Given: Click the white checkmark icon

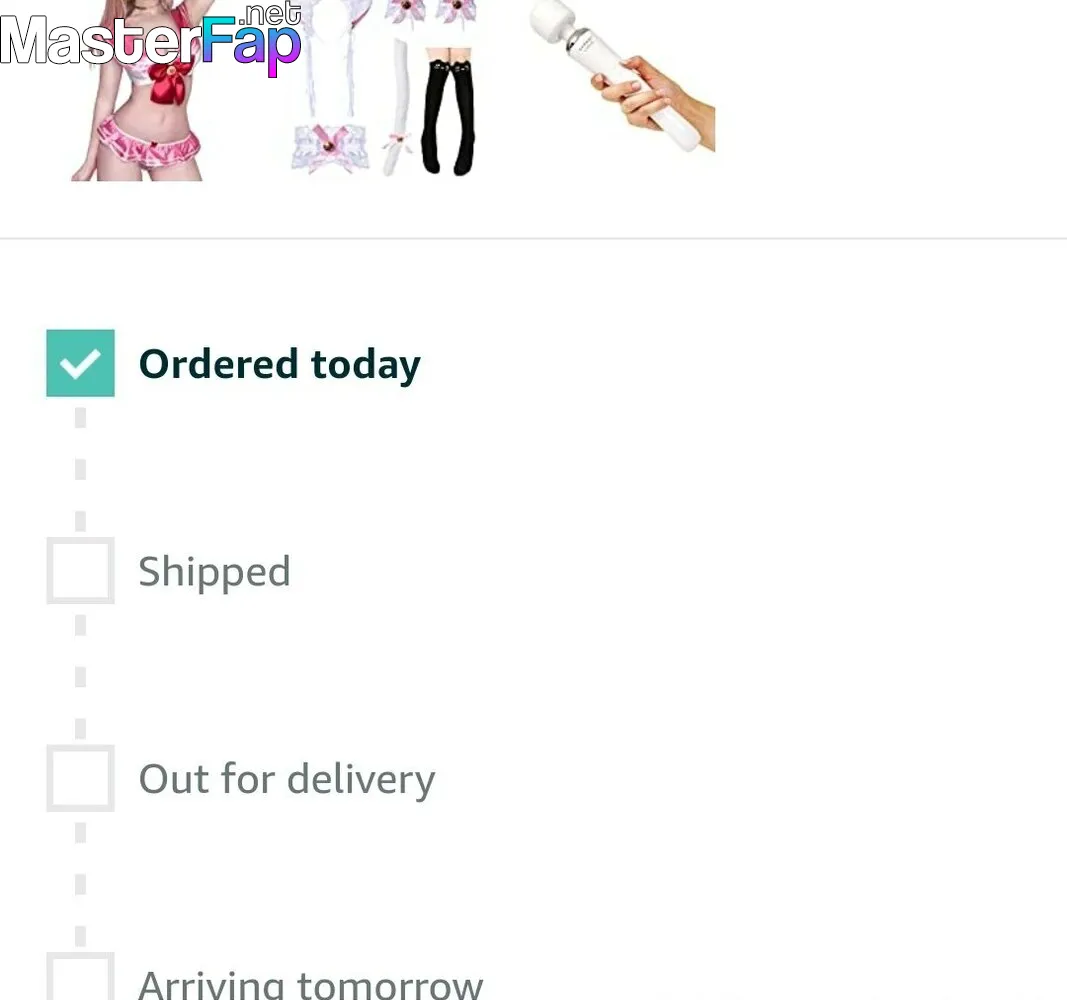Looking at the screenshot, I should pyautogui.click(x=80, y=364).
